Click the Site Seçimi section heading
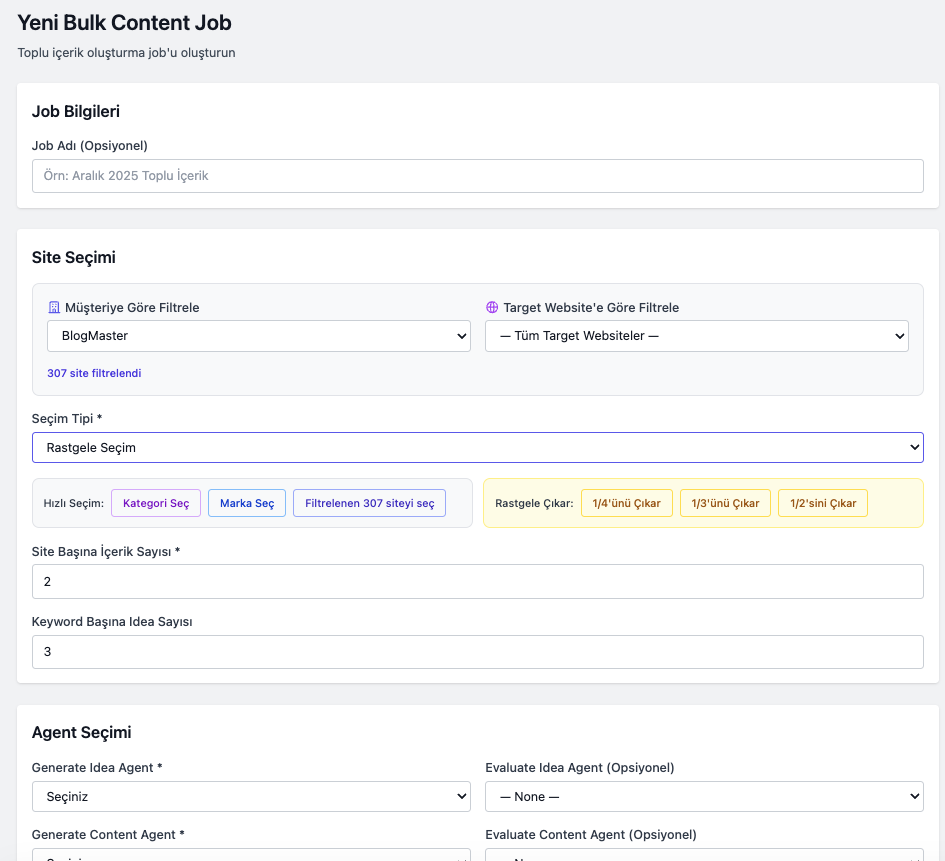 [74, 258]
